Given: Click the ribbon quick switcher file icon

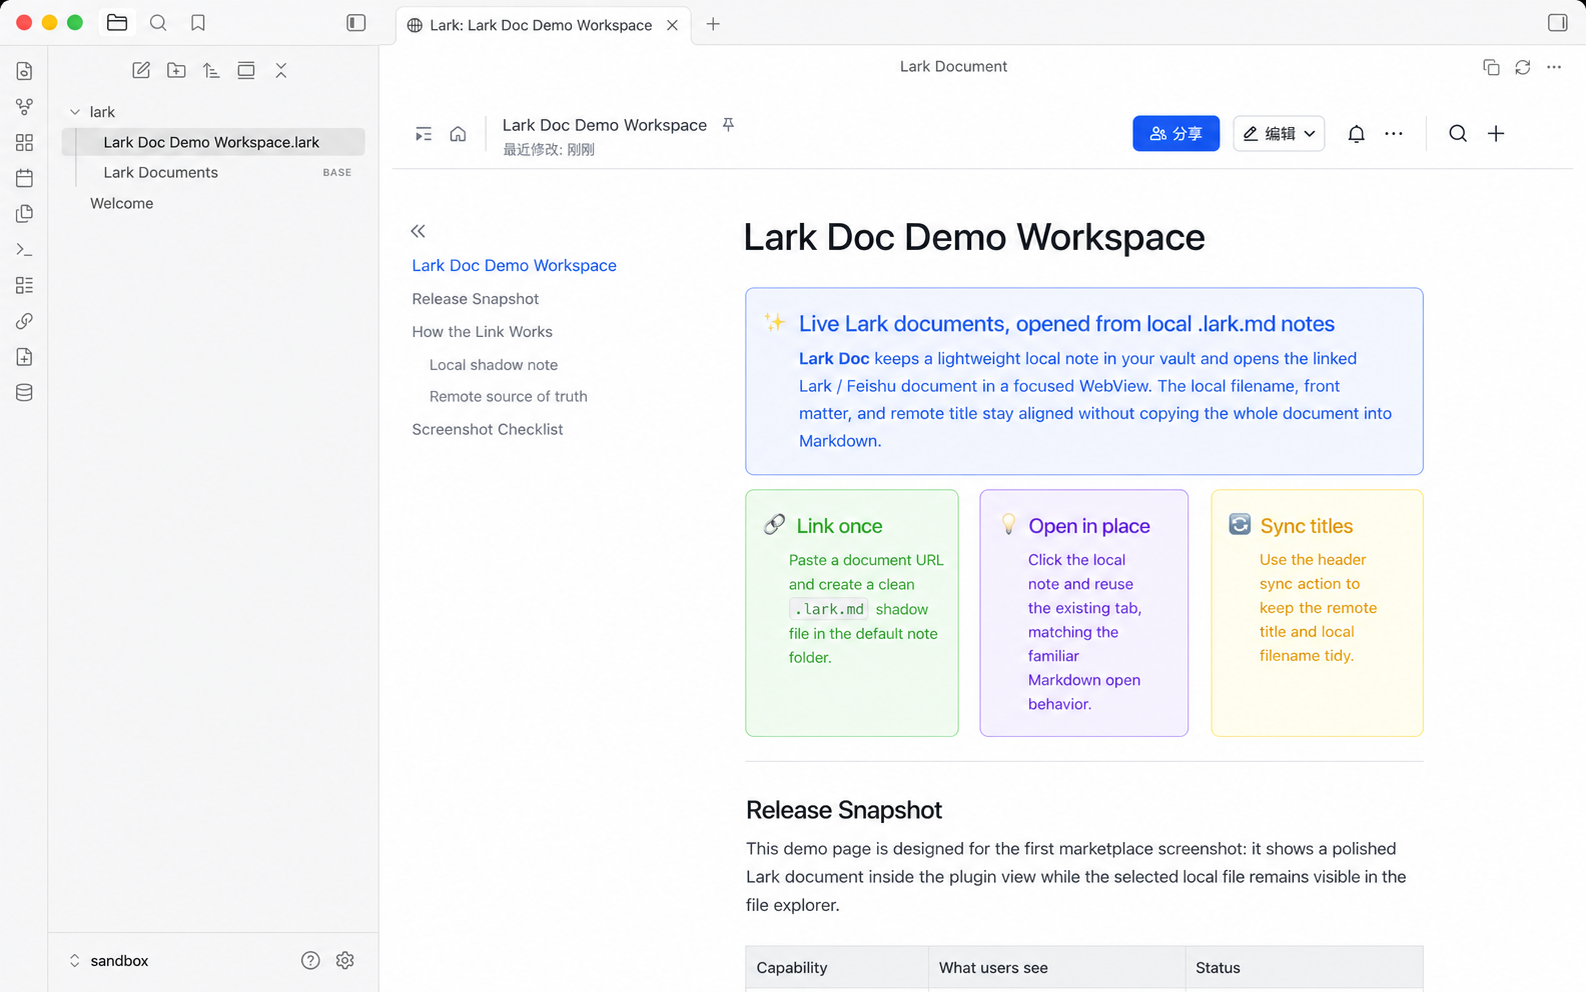Looking at the screenshot, I should coord(24,71).
